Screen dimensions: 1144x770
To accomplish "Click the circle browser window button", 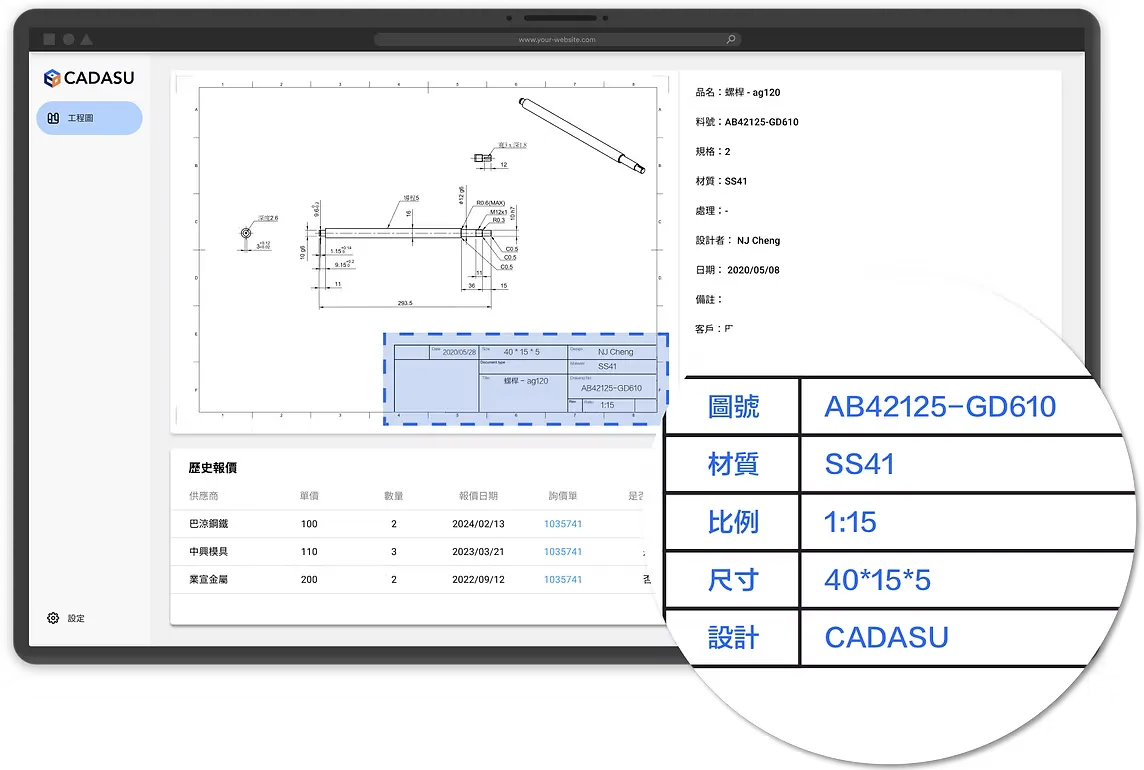I will (x=69, y=39).
